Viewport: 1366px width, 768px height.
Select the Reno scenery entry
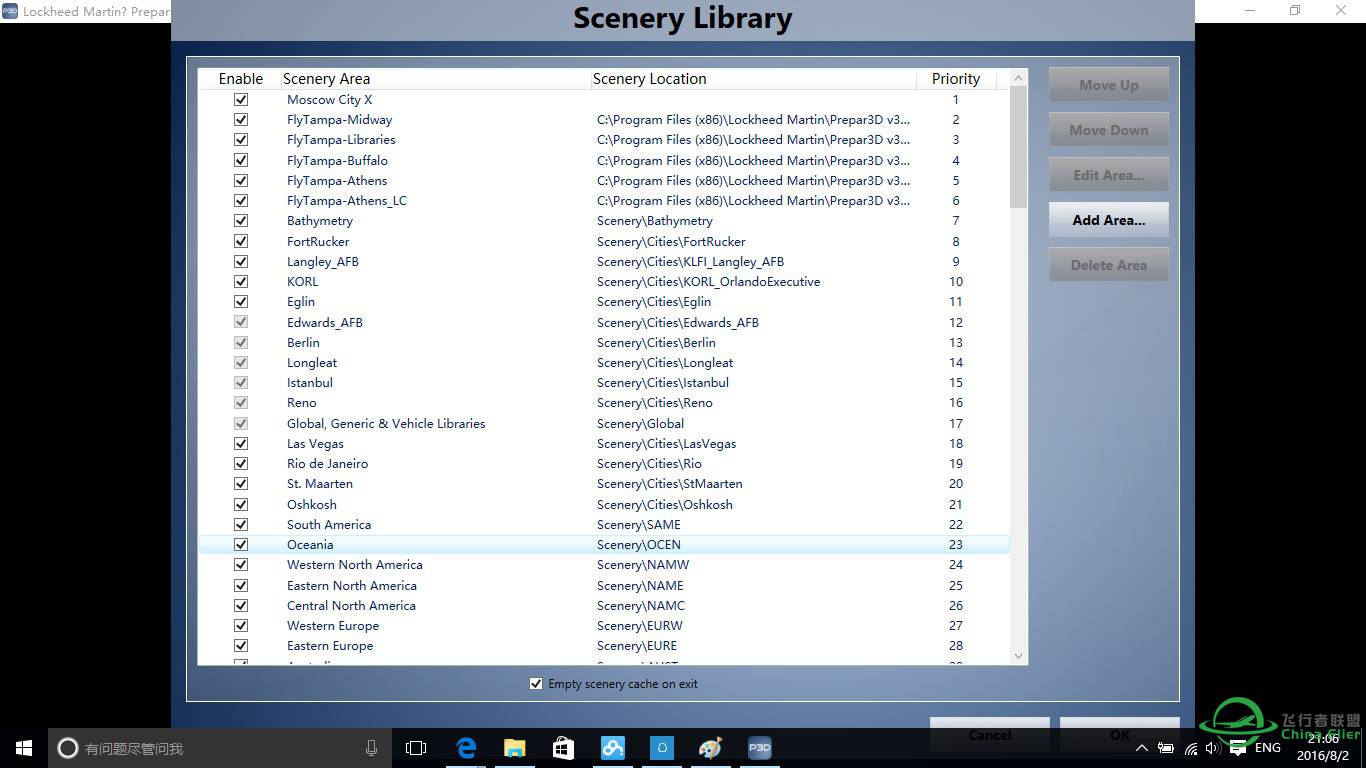tap(302, 402)
